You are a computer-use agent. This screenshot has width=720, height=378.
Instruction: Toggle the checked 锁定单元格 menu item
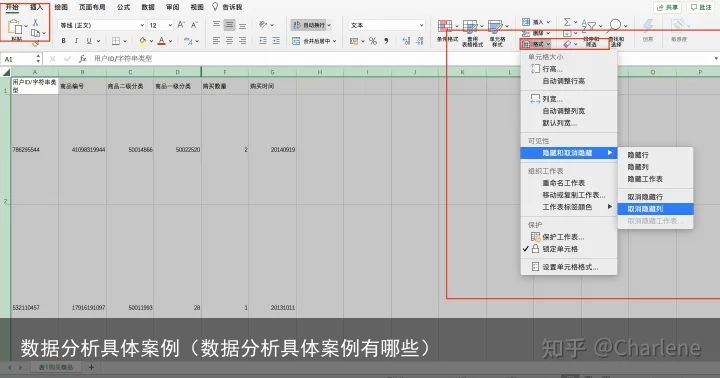click(x=568, y=249)
